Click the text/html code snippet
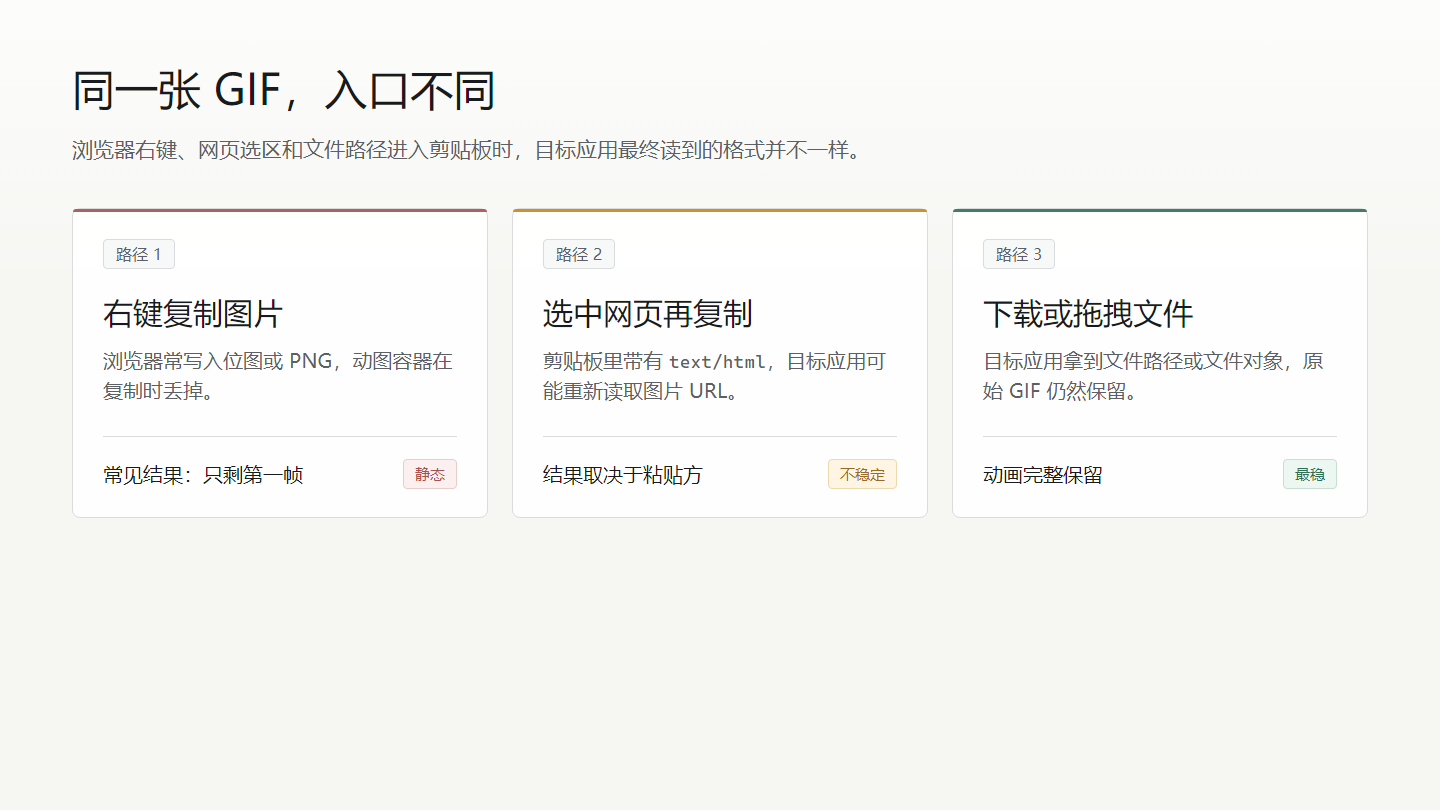This screenshot has width=1440, height=810. 717,362
